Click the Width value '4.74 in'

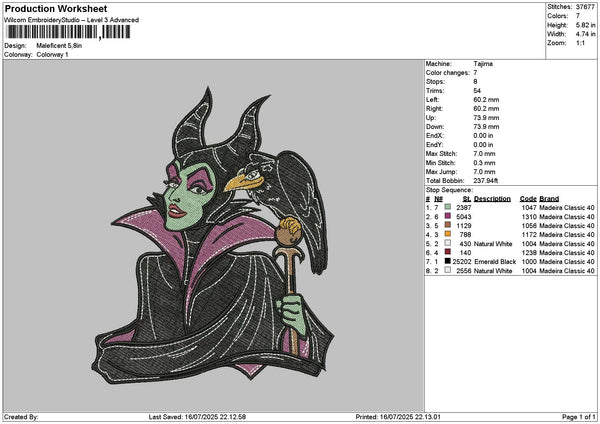(x=585, y=34)
